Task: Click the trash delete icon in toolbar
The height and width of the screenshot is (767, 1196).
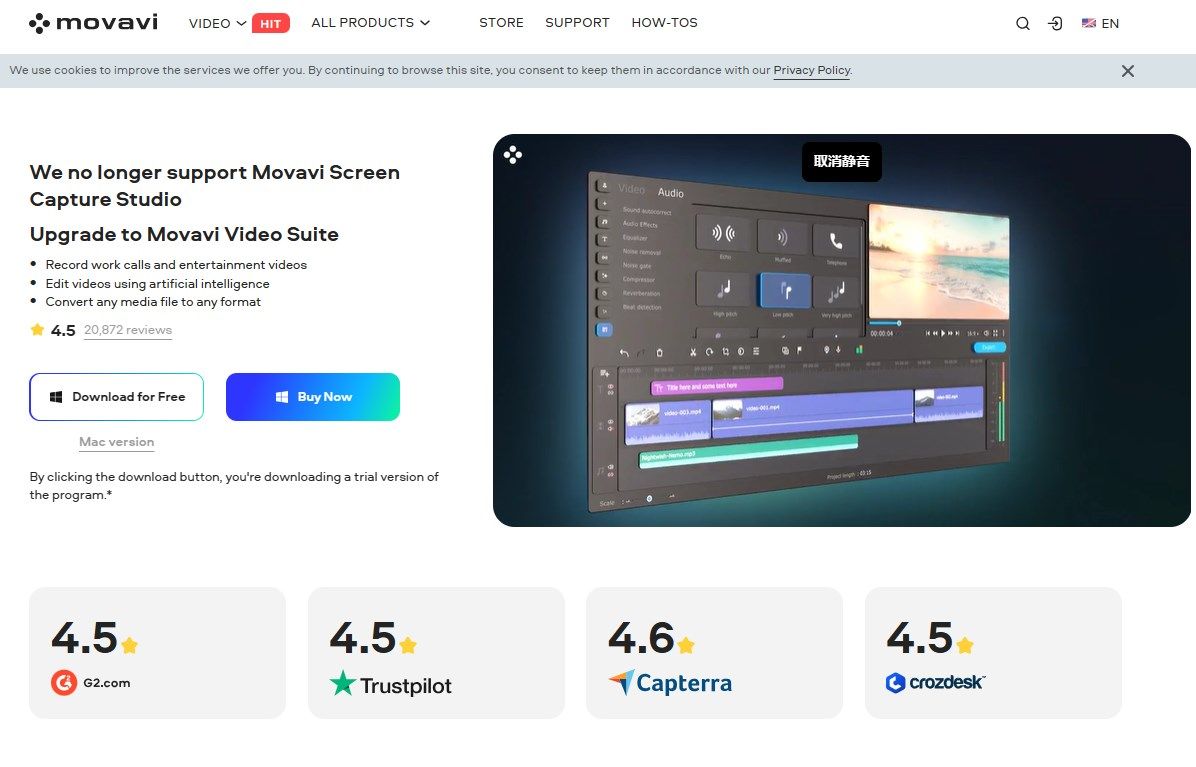Action: click(660, 353)
